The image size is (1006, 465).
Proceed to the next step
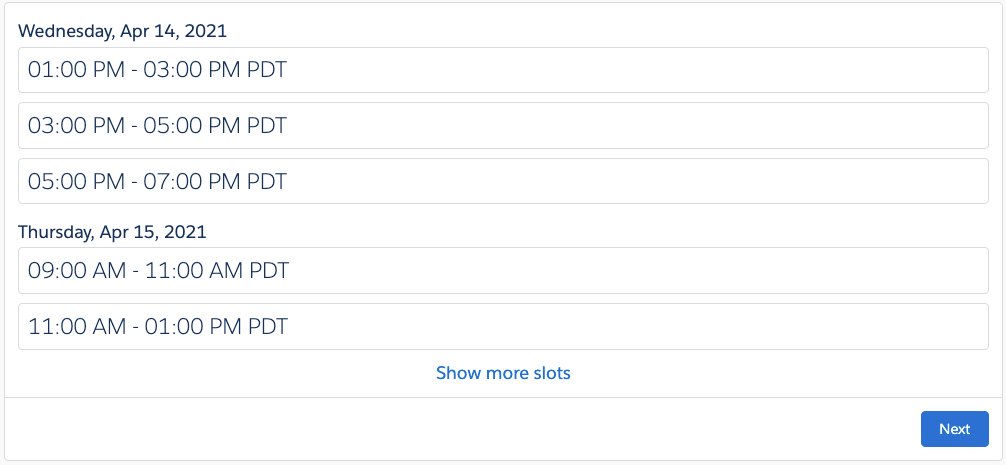tap(954, 429)
